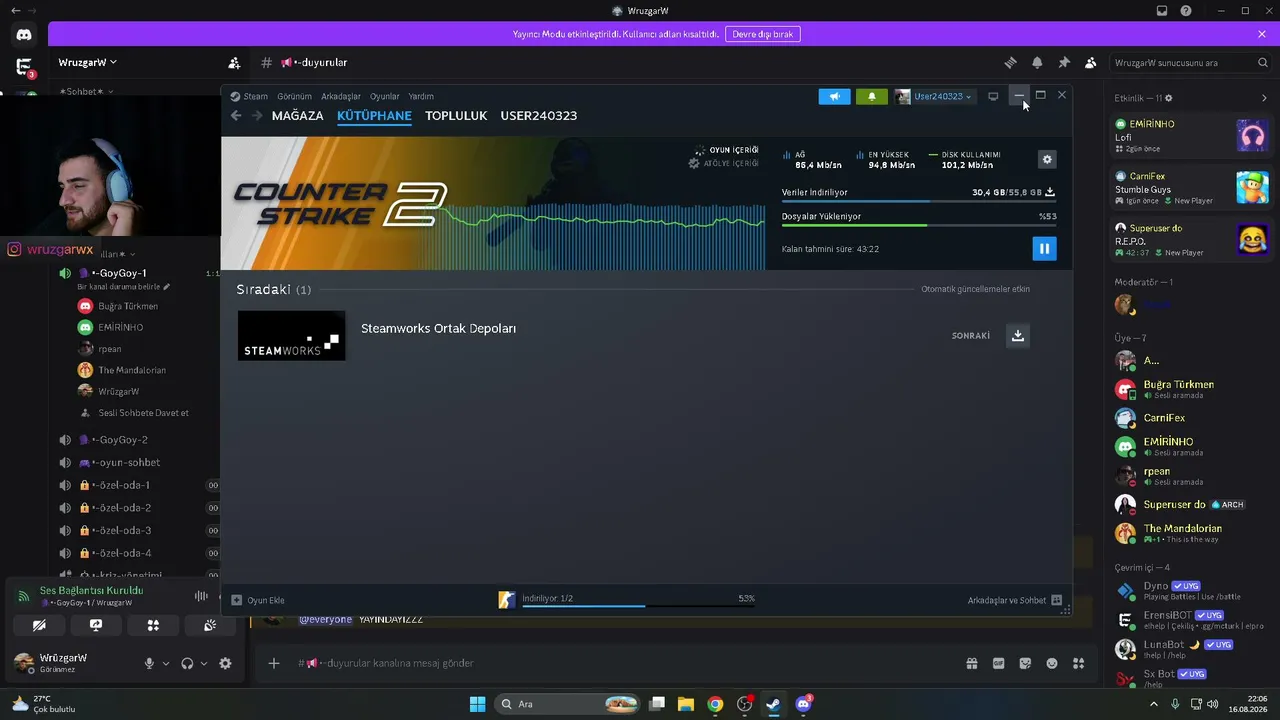The height and width of the screenshot is (720, 1280).
Task: Open headphone output options arrow
Action: (204, 663)
